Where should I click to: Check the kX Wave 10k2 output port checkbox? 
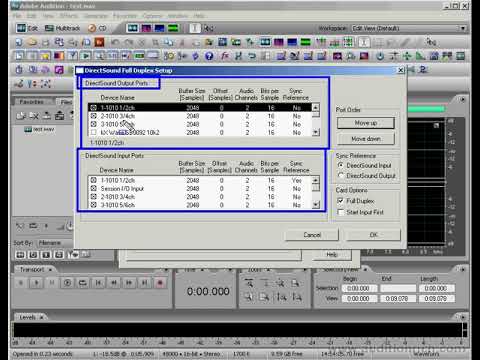coord(94,132)
